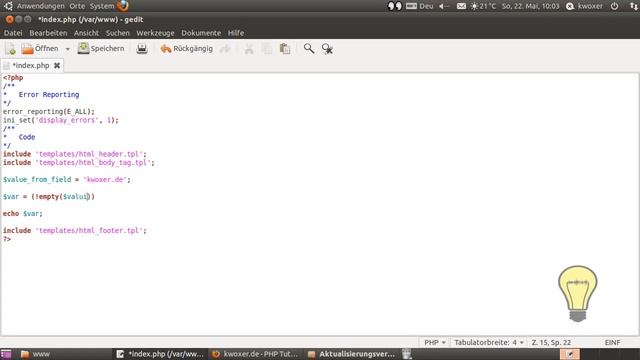Click the New document toolbar icon

11,49
